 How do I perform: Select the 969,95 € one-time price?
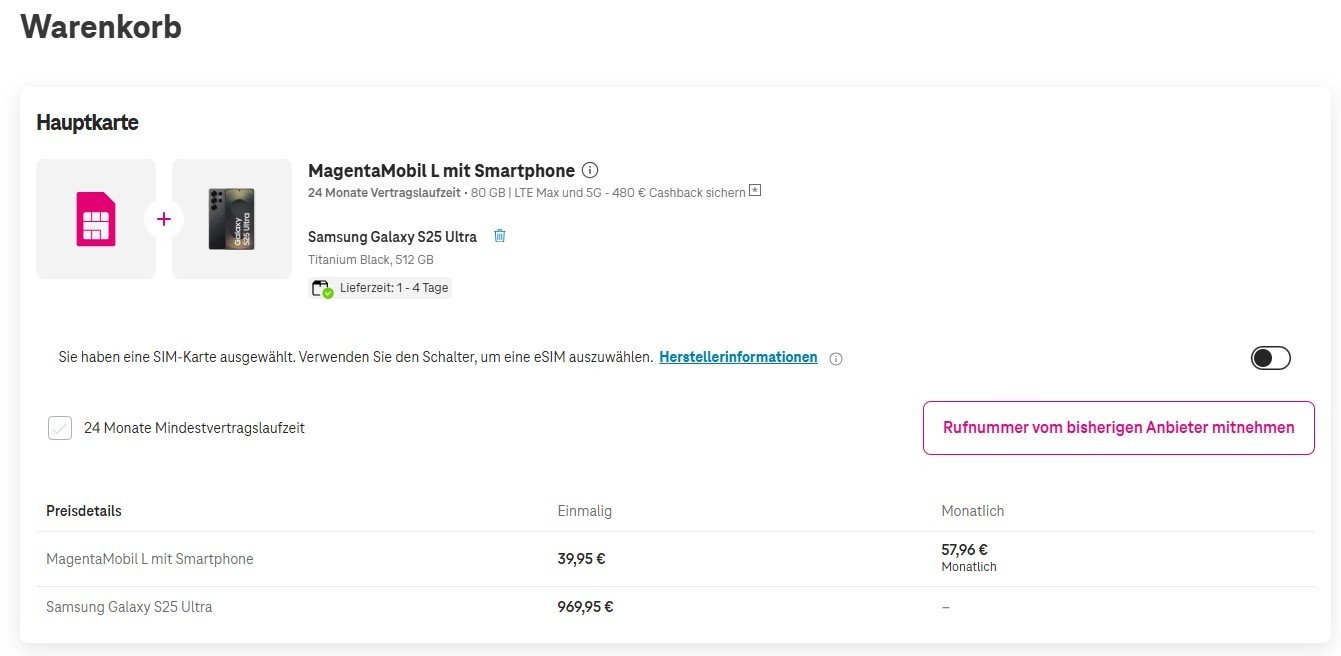[585, 607]
